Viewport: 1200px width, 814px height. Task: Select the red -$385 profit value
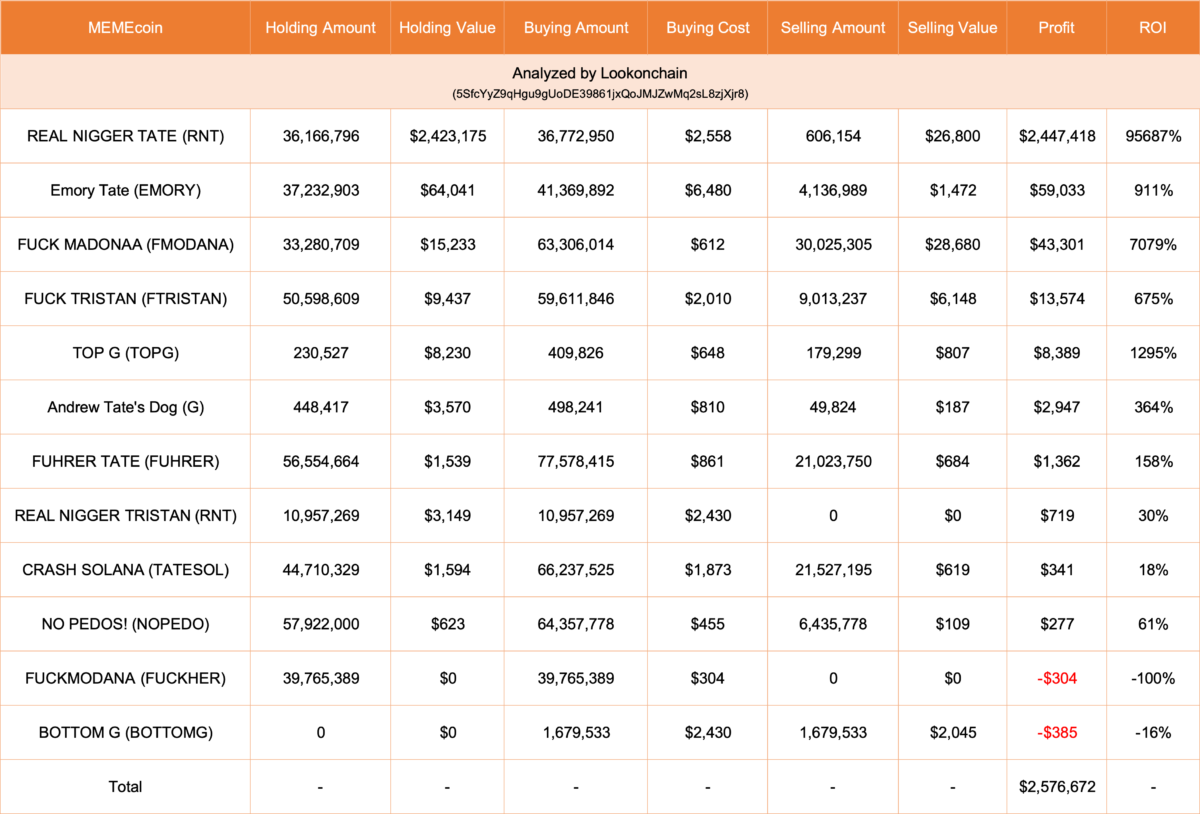(1056, 733)
